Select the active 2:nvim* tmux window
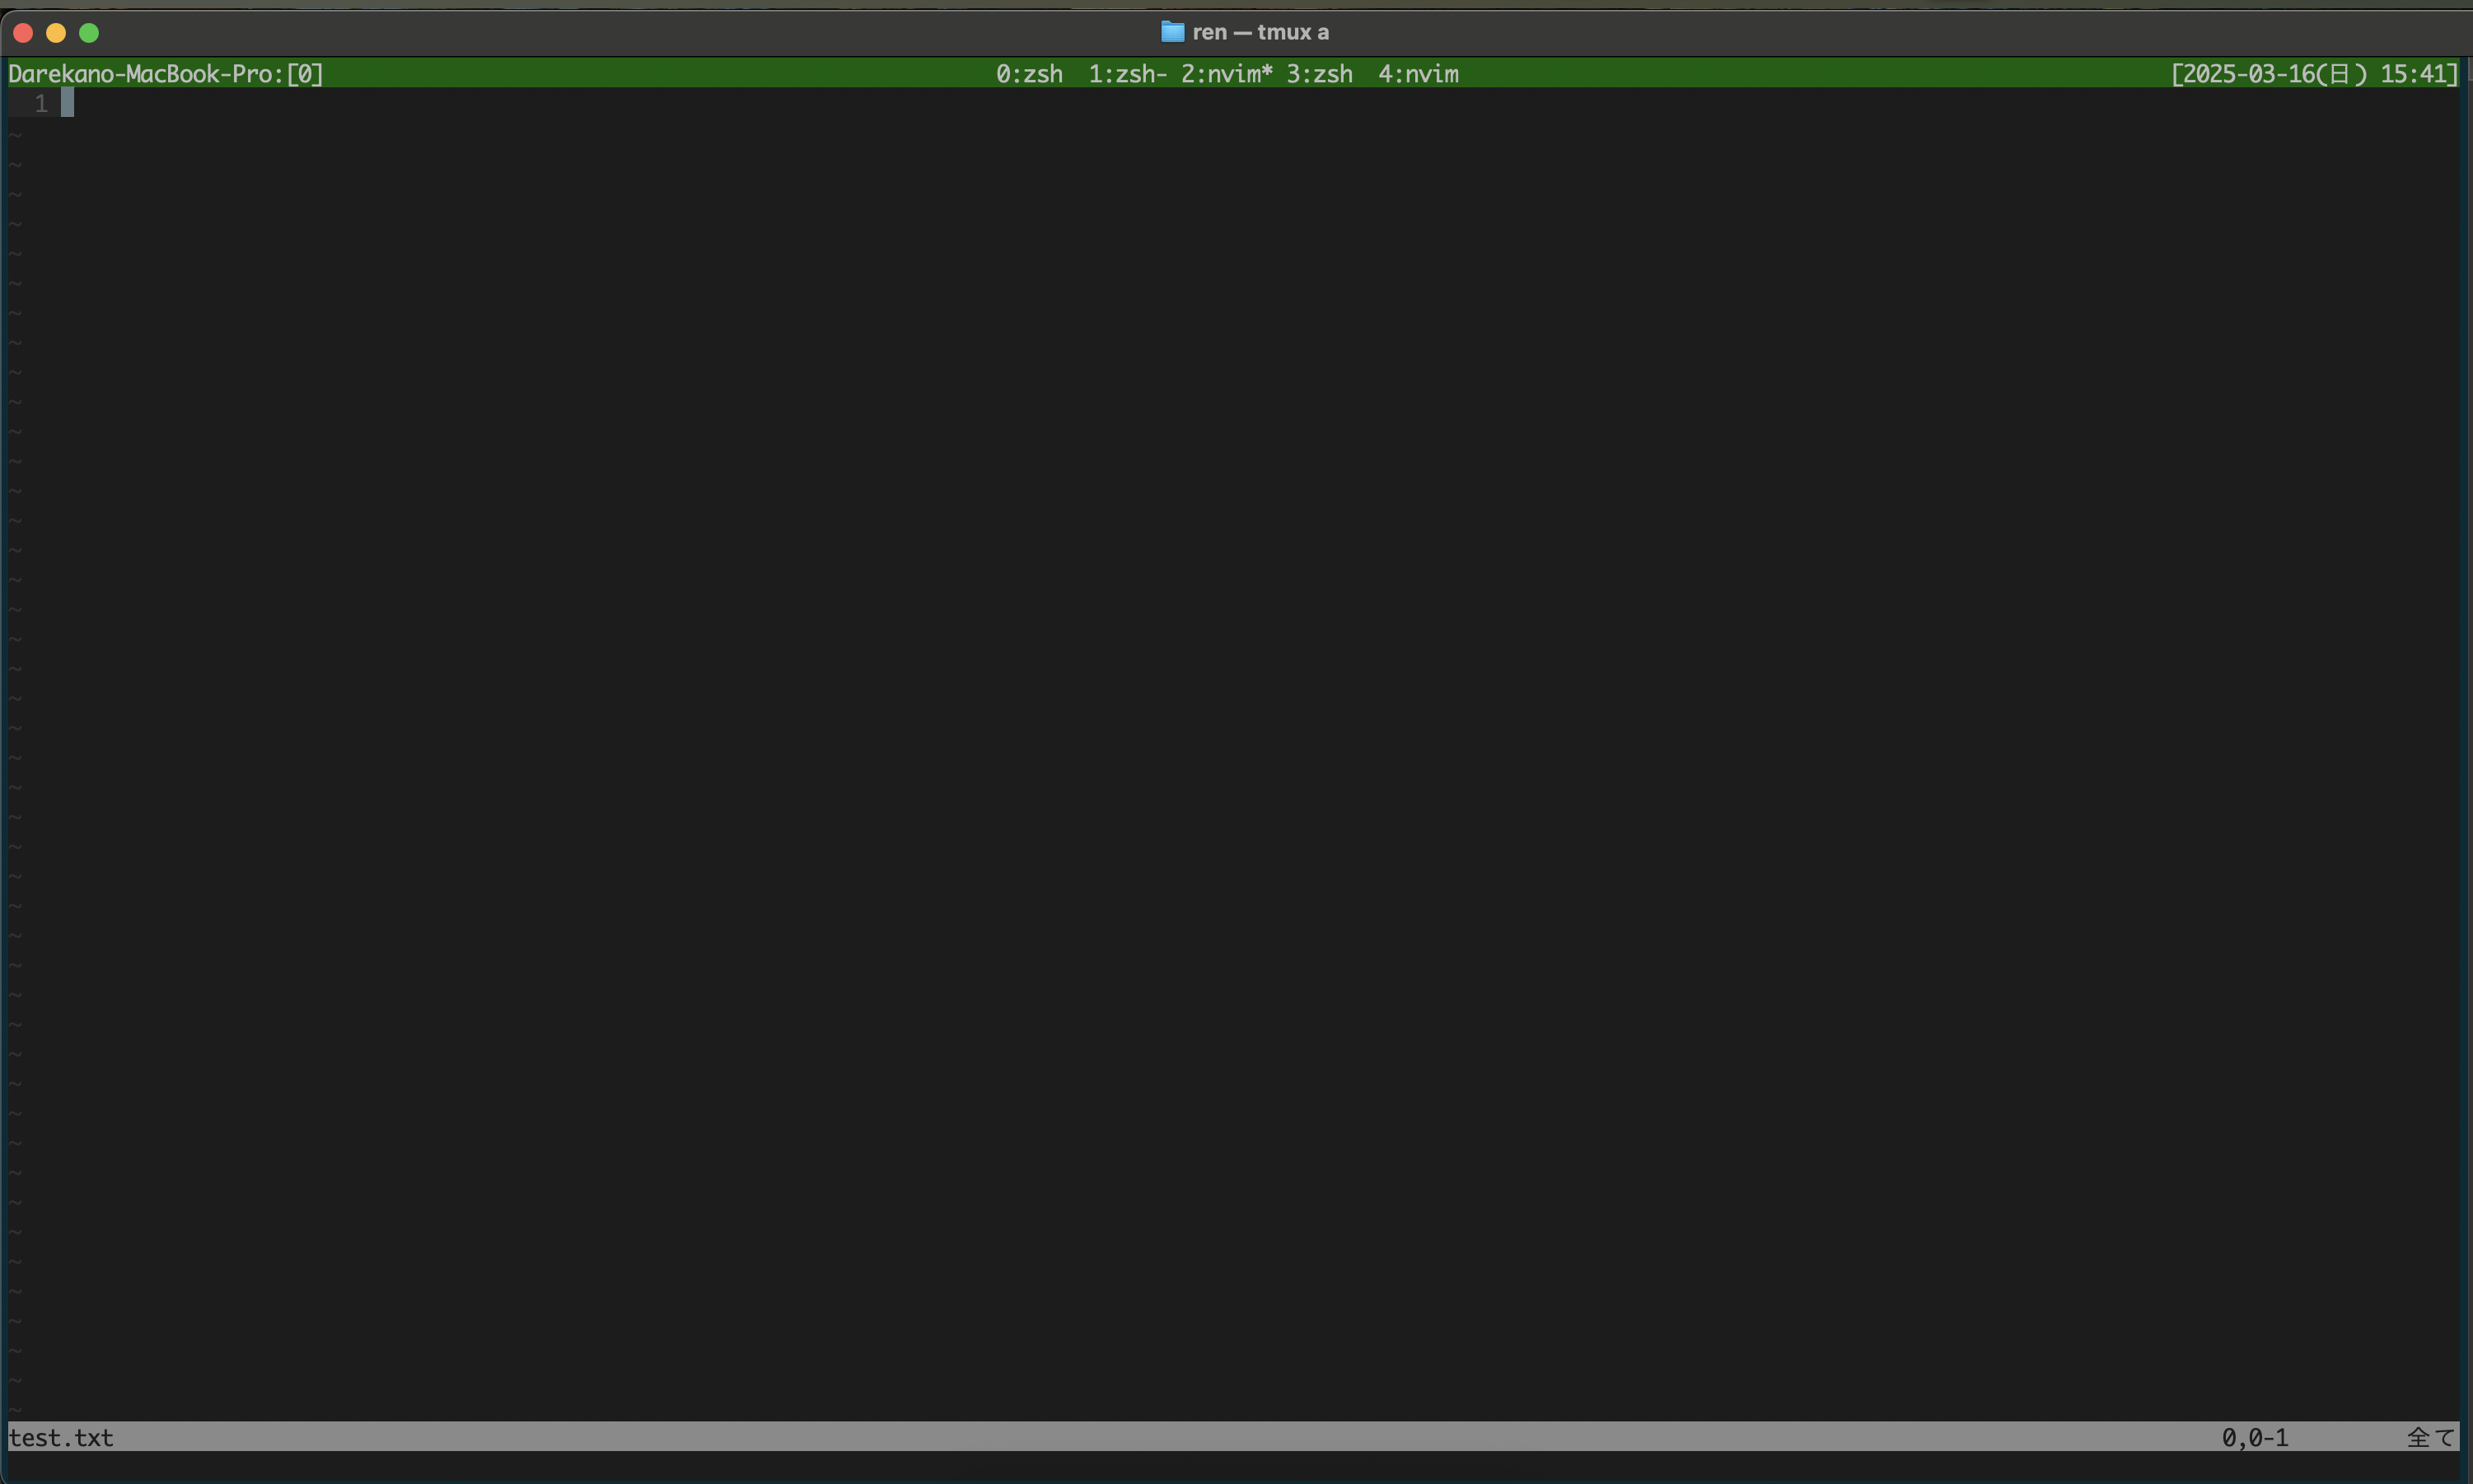 [x=1226, y=74]
